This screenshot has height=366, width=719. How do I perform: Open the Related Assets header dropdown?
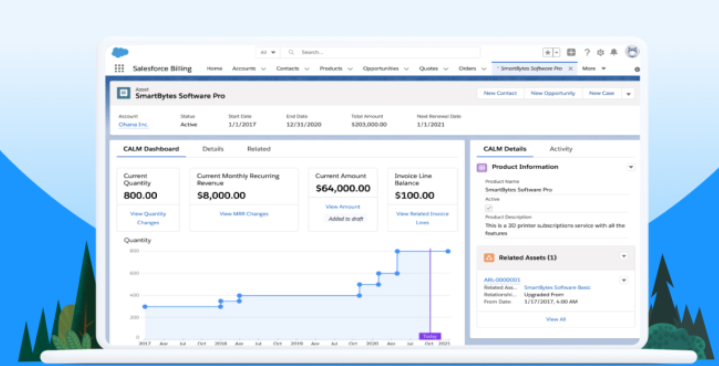pos(624,256)
